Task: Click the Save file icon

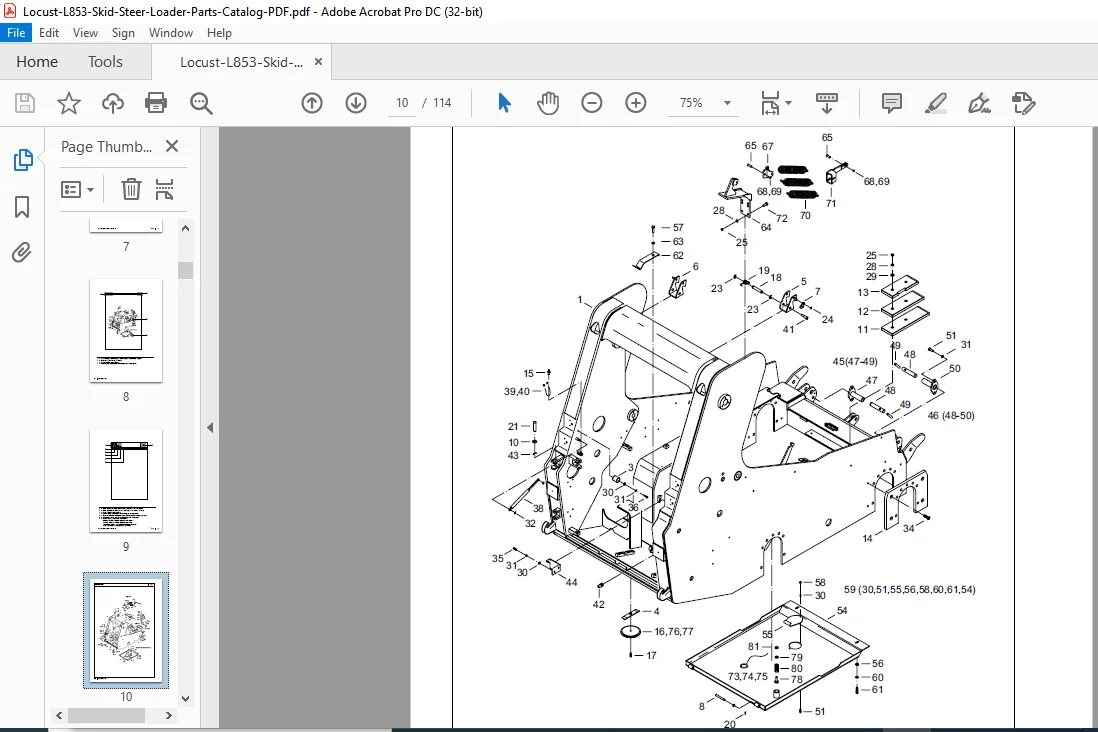Action: [x=25, y=103]
